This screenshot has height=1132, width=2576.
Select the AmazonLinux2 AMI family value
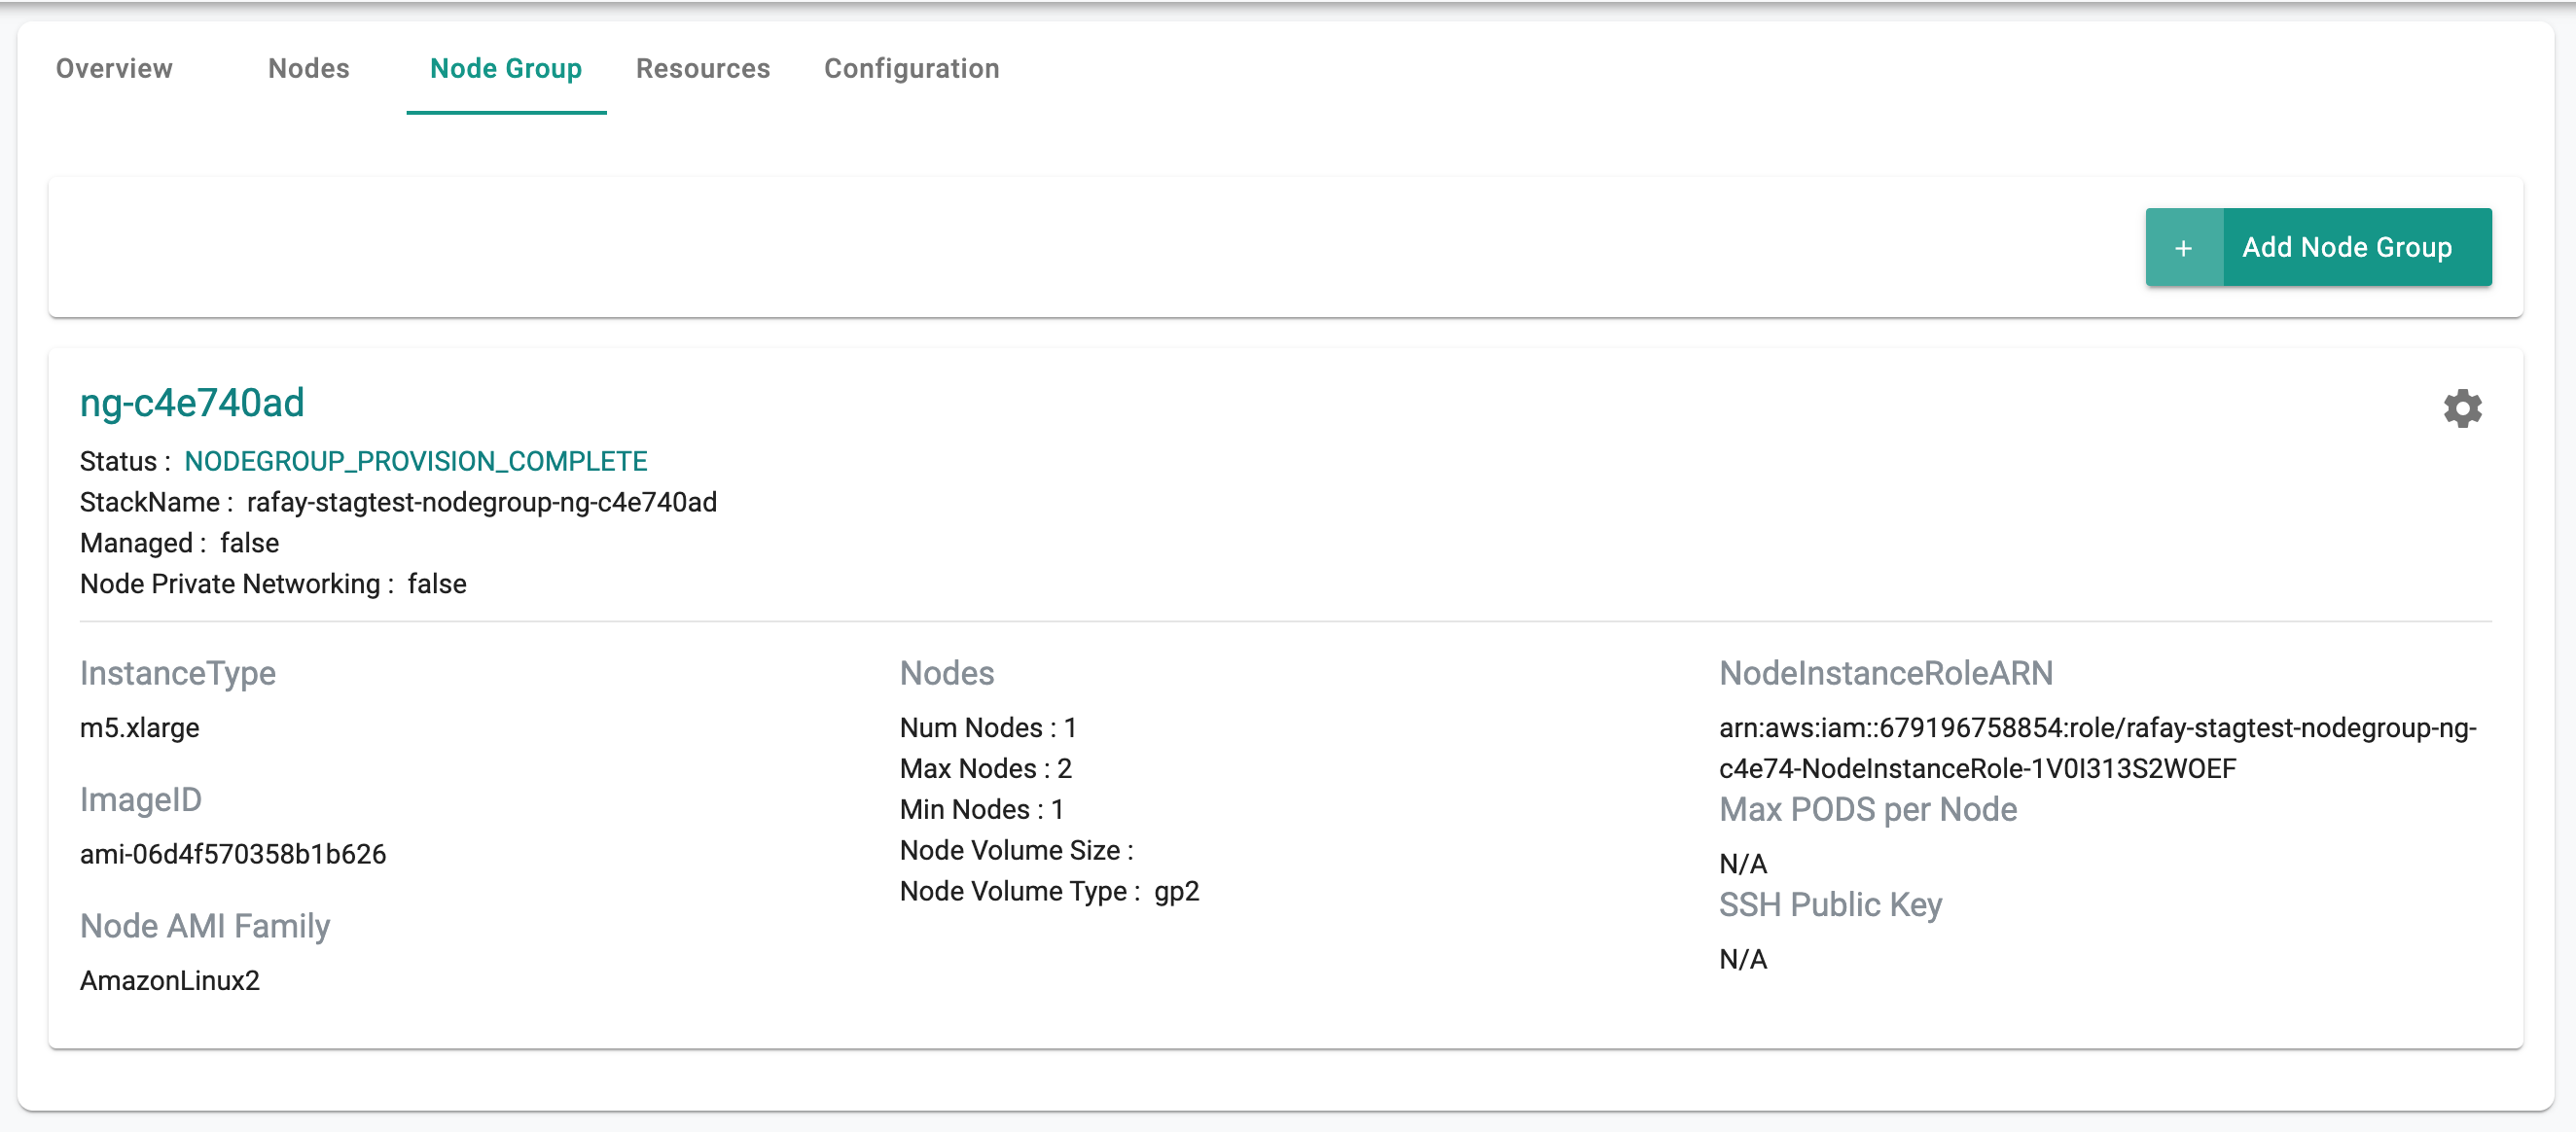170,980
